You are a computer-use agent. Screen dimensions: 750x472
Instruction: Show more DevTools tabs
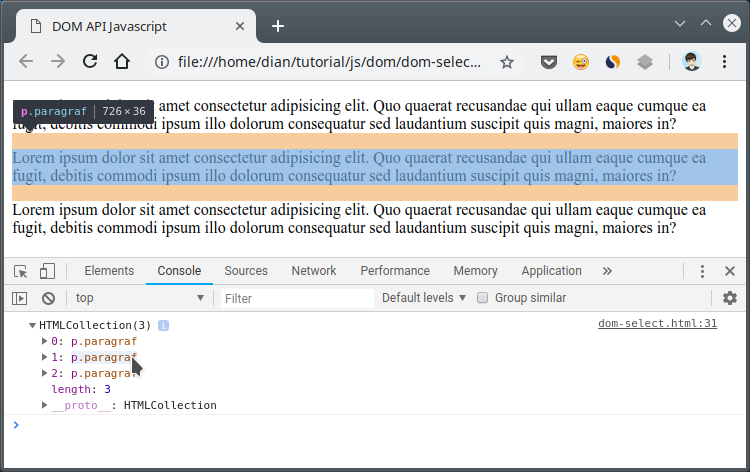pos(607,271)
